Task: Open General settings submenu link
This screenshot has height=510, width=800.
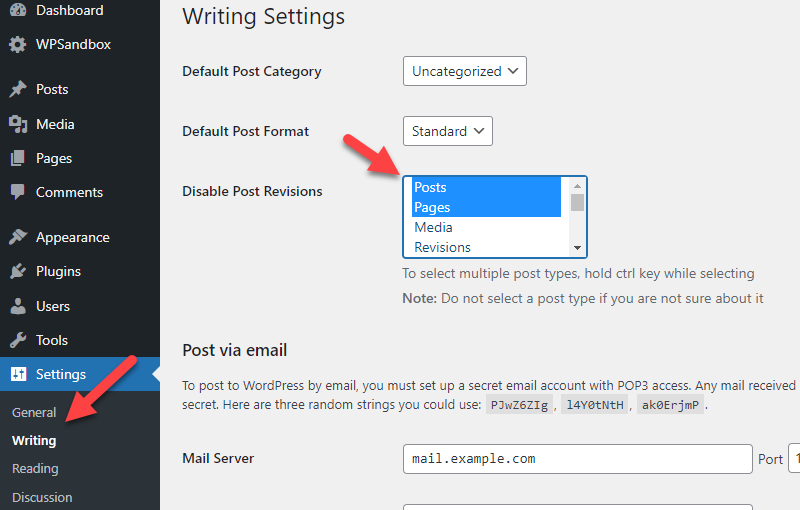Action: click(34, 412)
